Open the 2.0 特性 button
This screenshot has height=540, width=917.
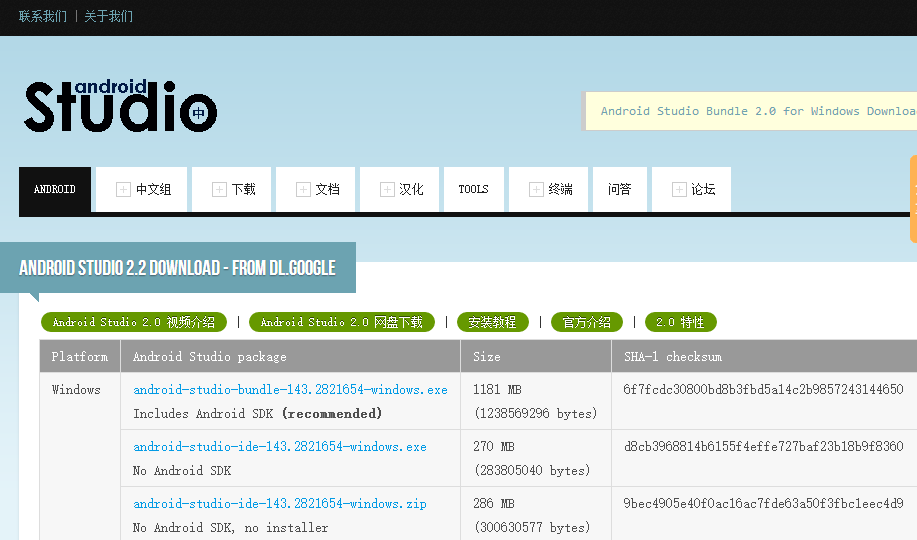click(x=680, y=322)
